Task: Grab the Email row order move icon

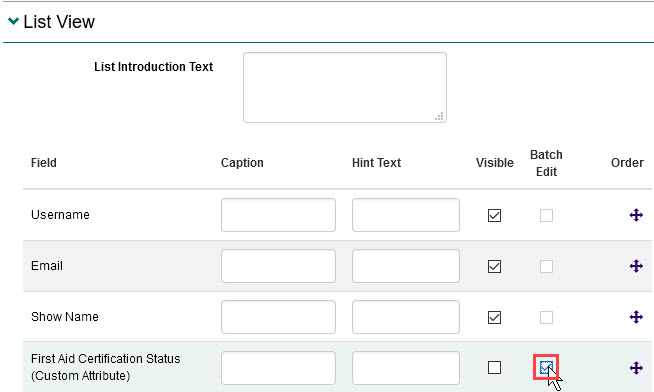Action: coord(636,266)
